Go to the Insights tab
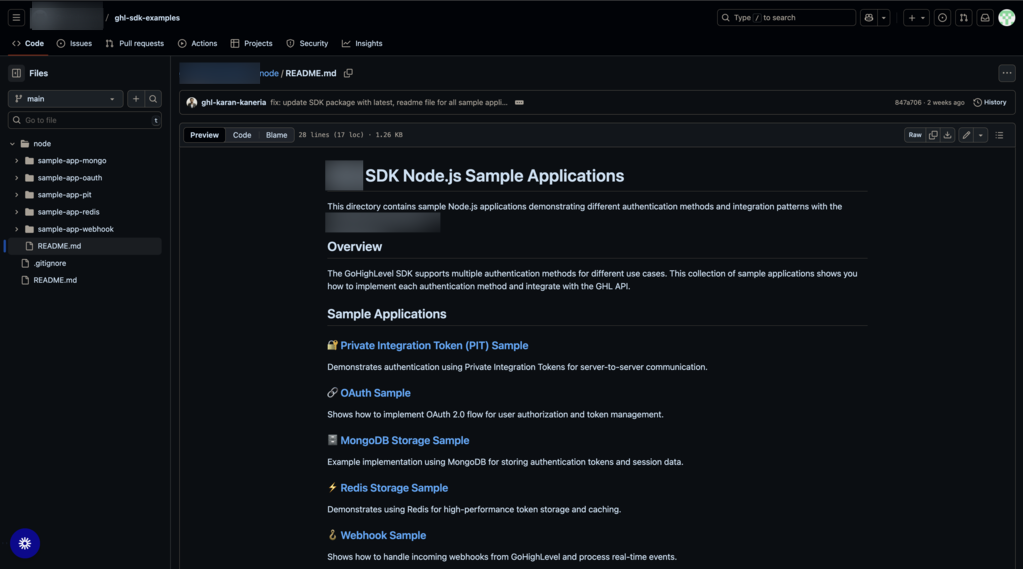This screenshot has height=569, width=1023. coord(362,43)
